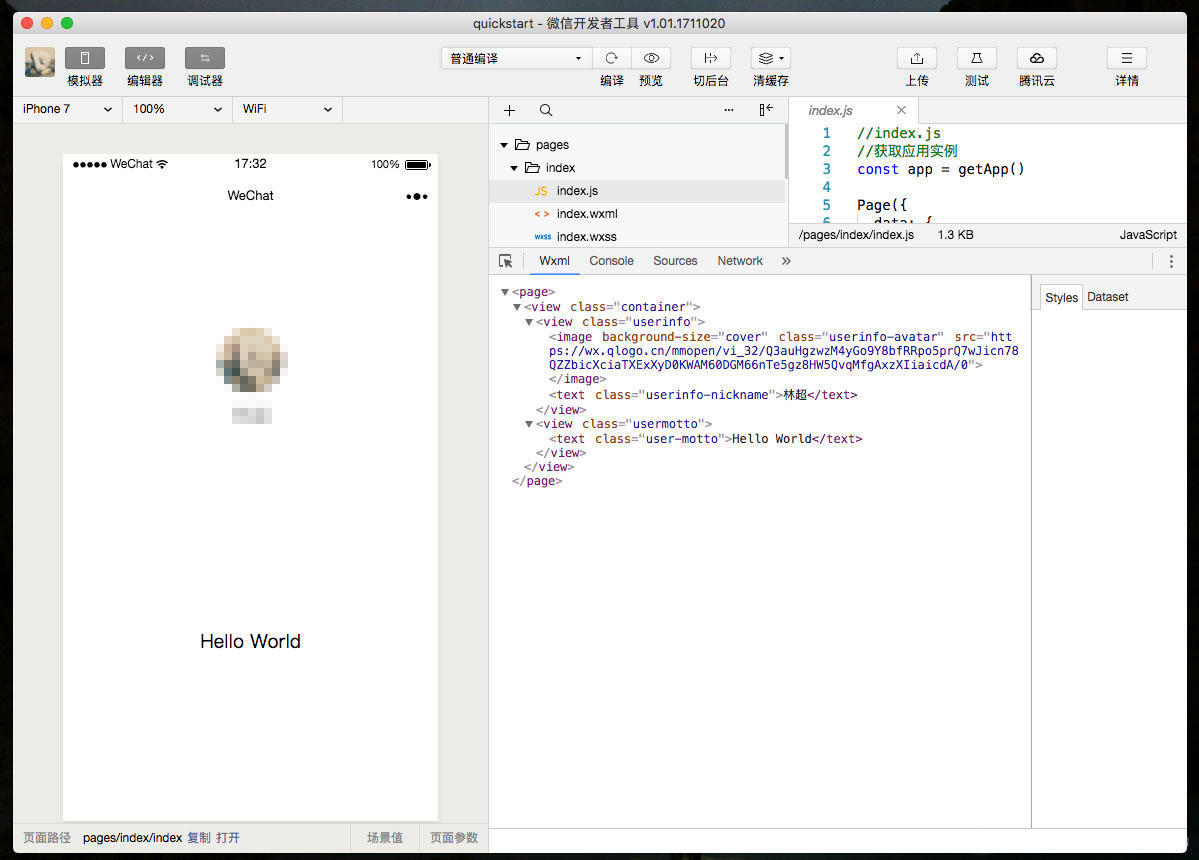Open Tencent Cloud (腾讯云) icon

[x=1037, y=58]
